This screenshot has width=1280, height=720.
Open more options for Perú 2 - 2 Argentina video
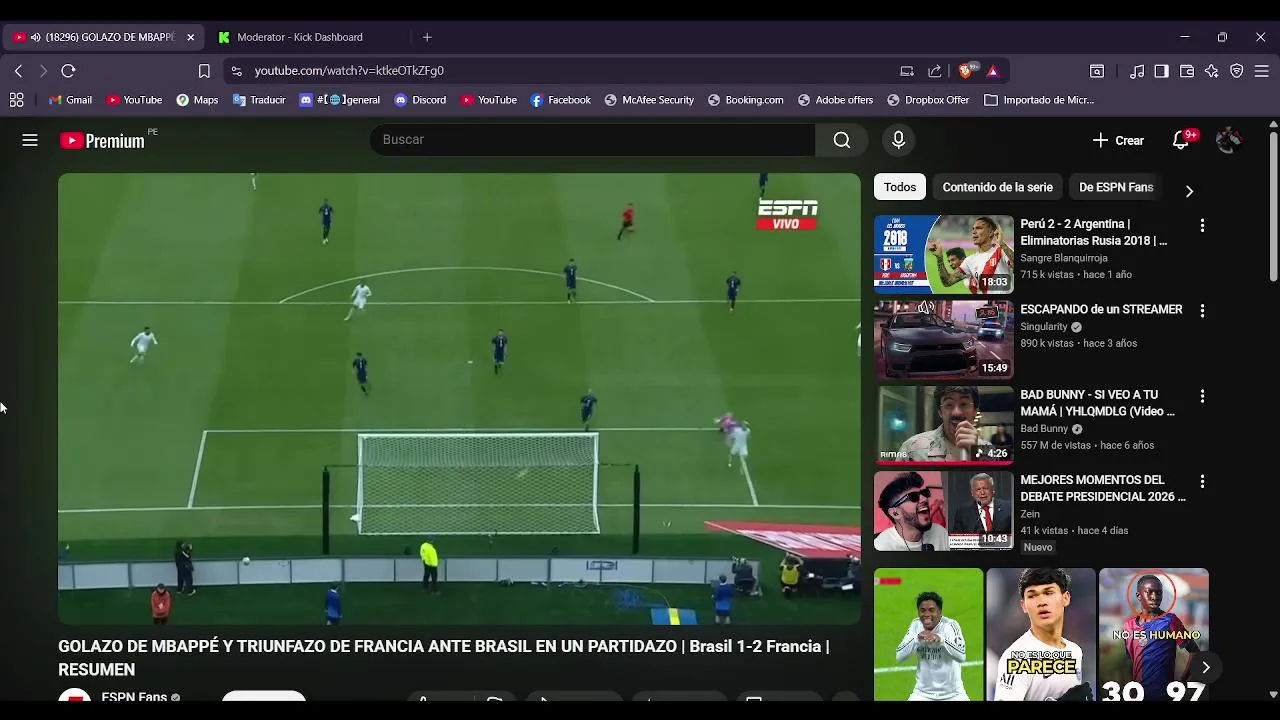[x=1202, y=226]
